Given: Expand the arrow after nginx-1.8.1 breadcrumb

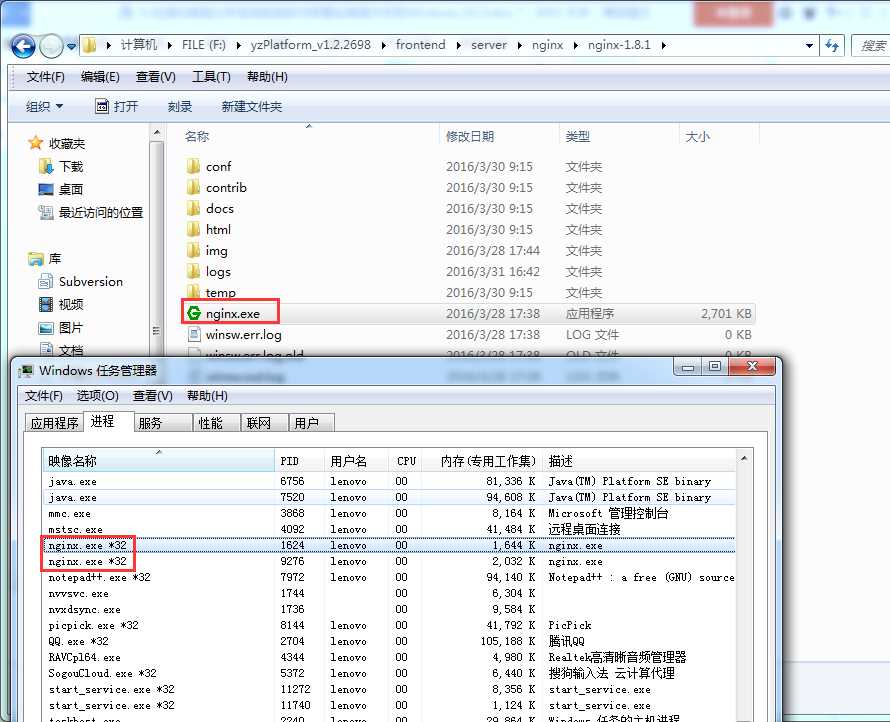Looking at the screenshot, I should click(x=664, y=45).
